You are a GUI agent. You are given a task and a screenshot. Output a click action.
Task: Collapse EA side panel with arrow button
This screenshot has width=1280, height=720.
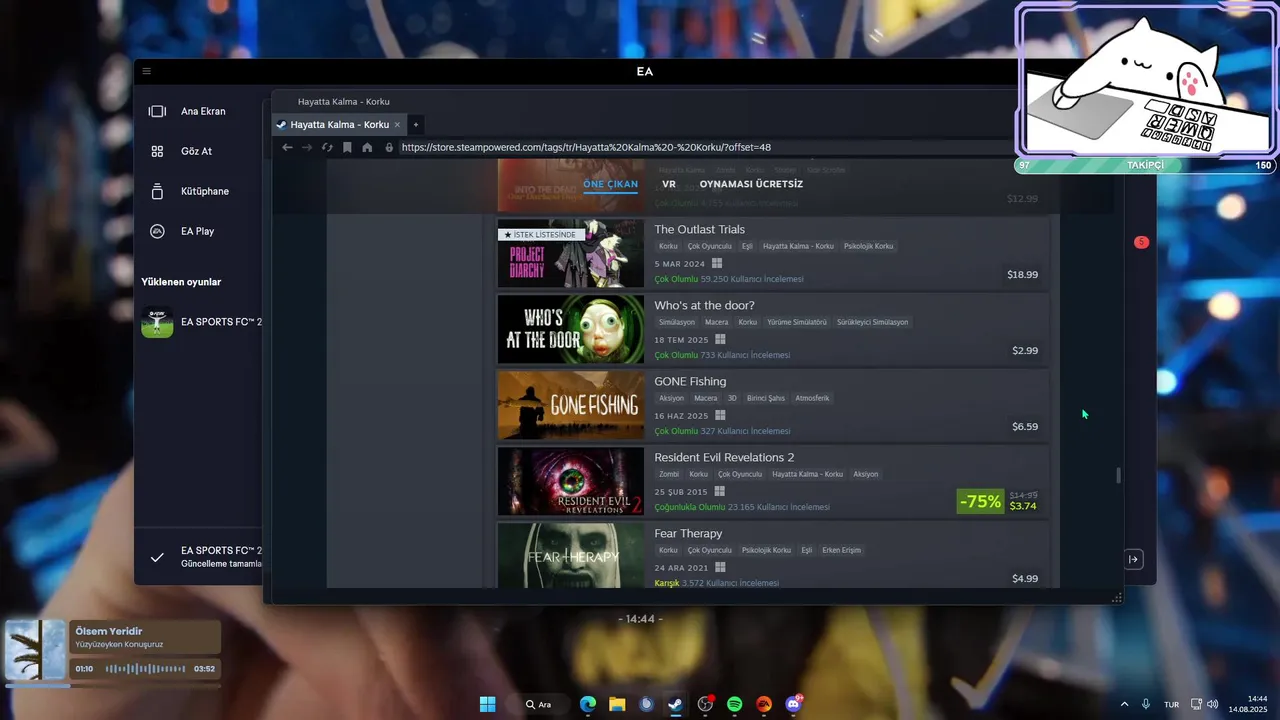point(1133,559)
